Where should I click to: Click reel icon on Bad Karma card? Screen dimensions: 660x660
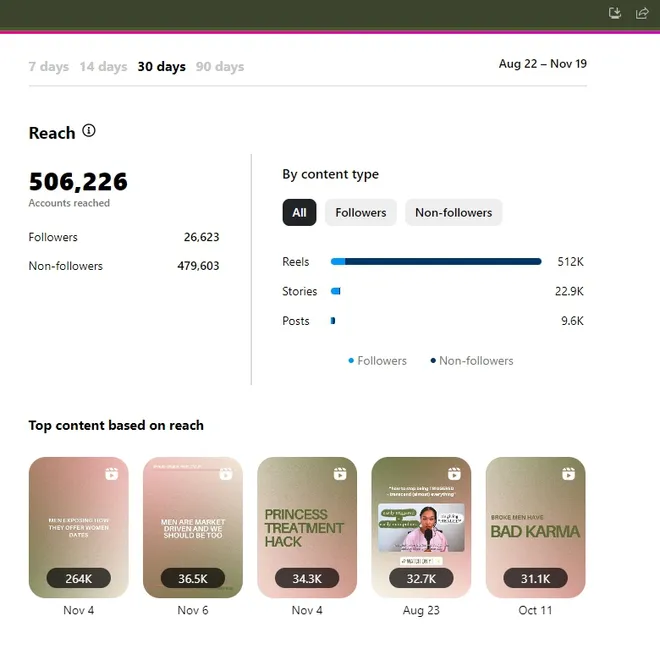coord(569,474)
